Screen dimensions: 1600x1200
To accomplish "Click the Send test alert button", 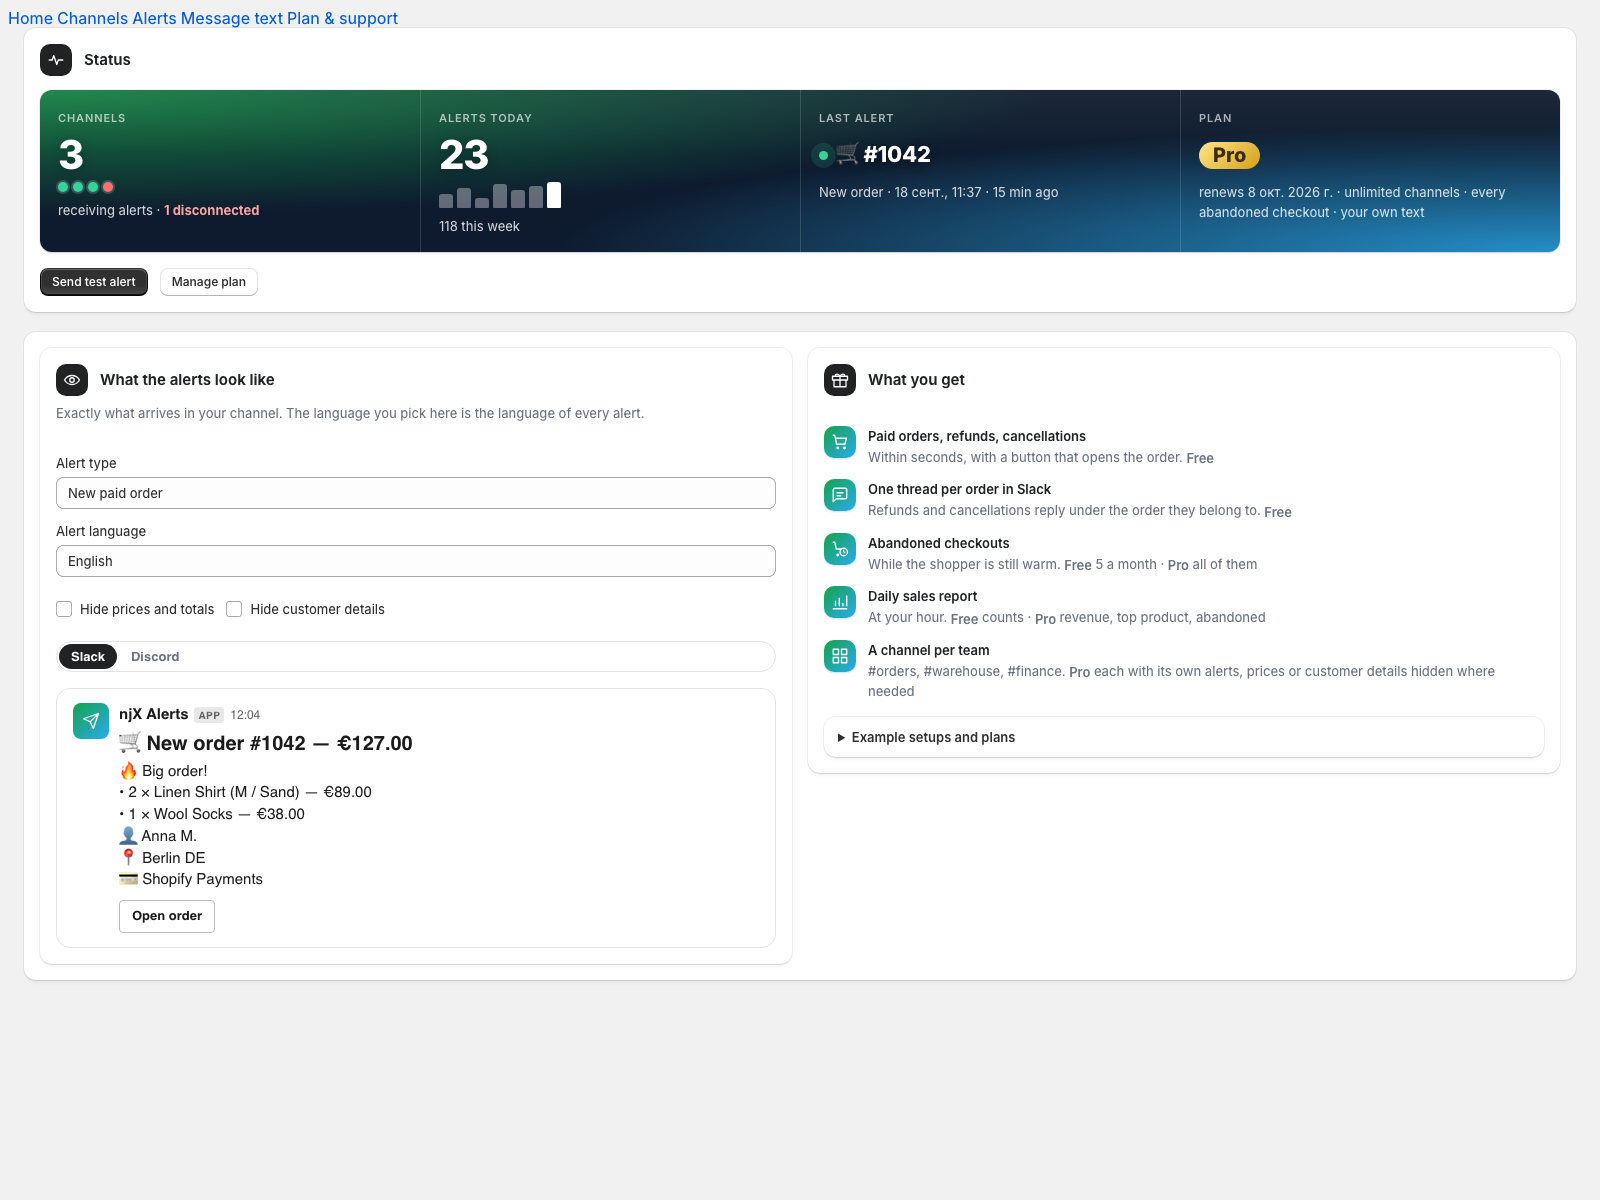I will 94,282.
